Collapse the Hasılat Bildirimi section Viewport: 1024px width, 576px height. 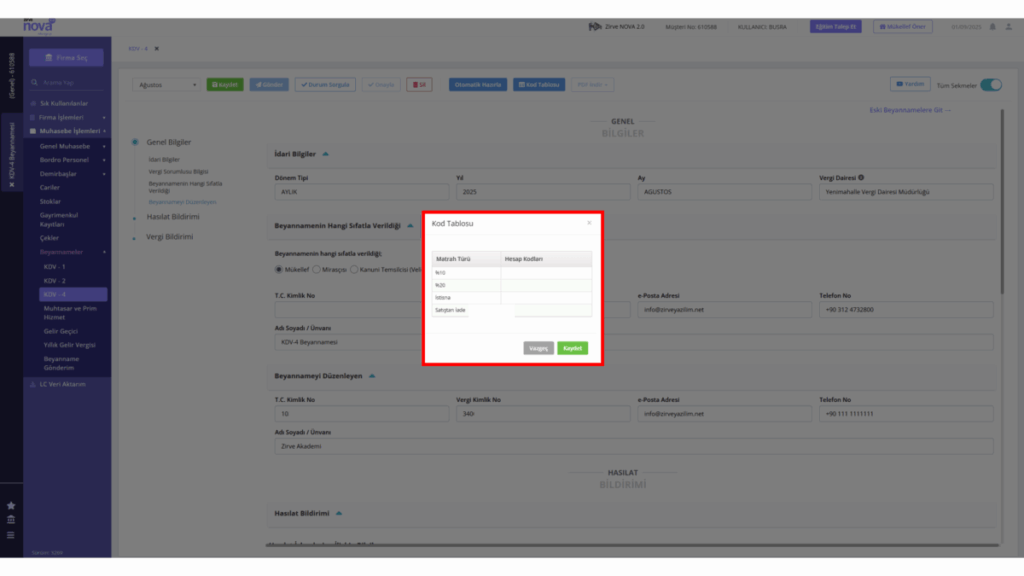338,513
